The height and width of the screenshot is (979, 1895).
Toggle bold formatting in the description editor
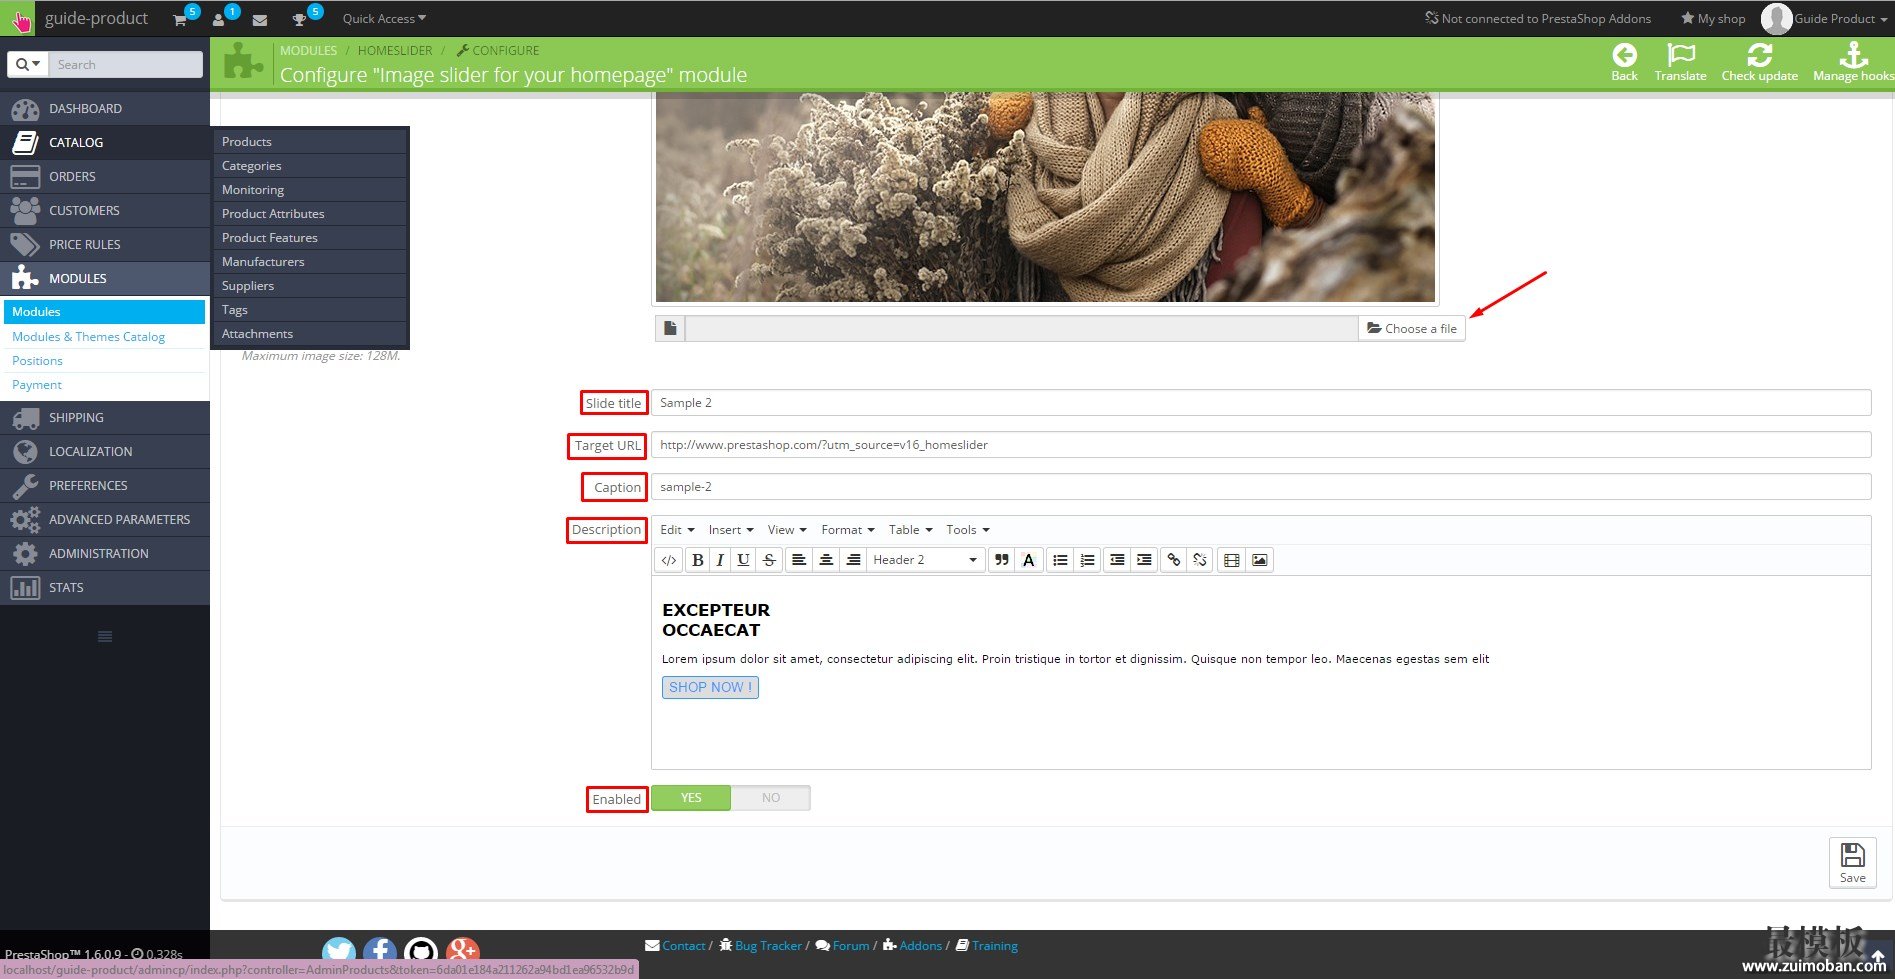click(697, 560)
